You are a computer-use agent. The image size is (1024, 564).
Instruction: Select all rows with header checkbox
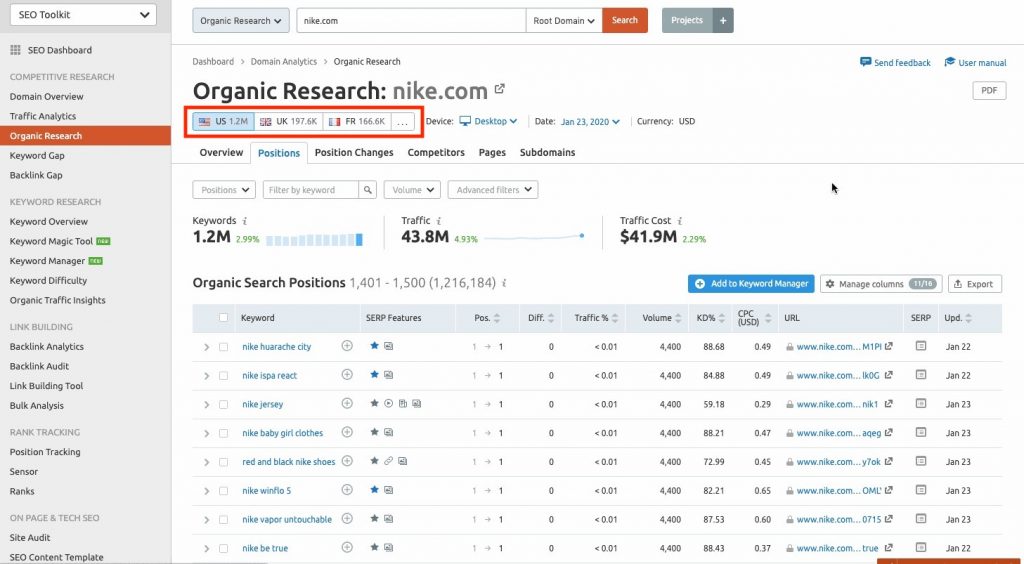pos(223,318)
